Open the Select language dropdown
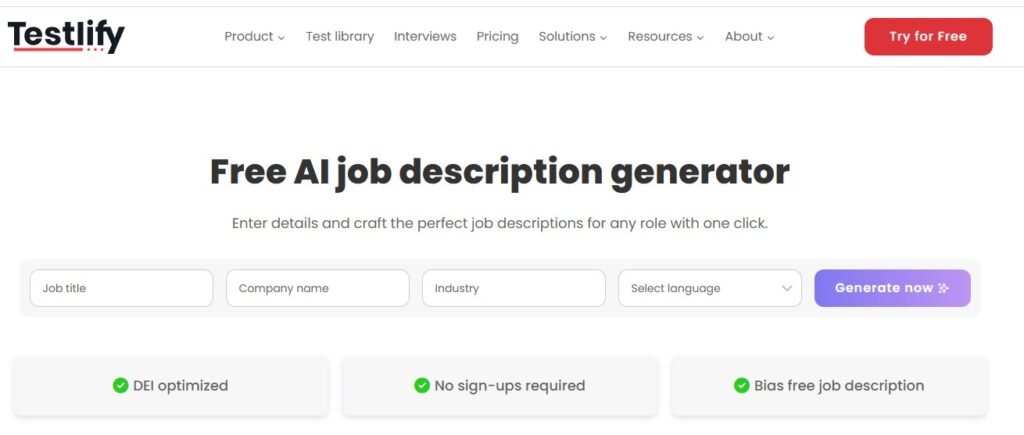 [x=710, y=288]
